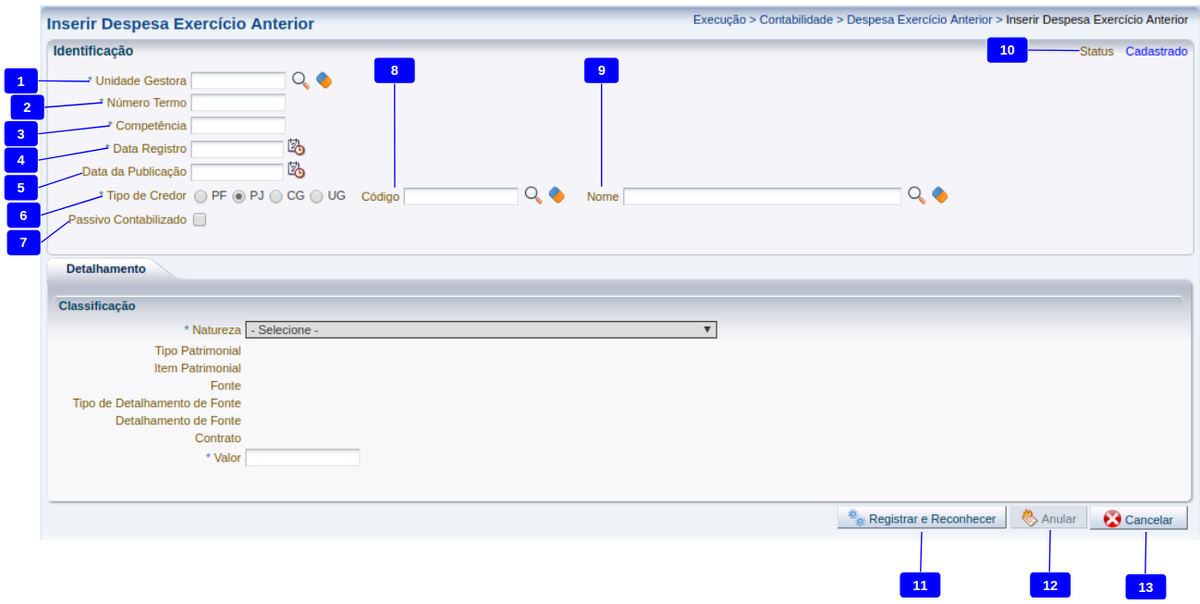Open the Contabilidade breadcrumb link
The height and width of the screenshot is (604, 1200).
click(796, 20)
